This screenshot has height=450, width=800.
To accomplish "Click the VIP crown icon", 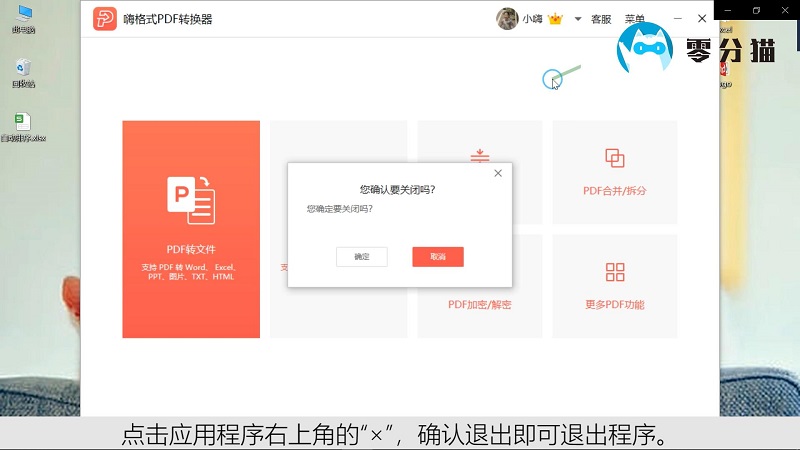I will coord(555,19).
